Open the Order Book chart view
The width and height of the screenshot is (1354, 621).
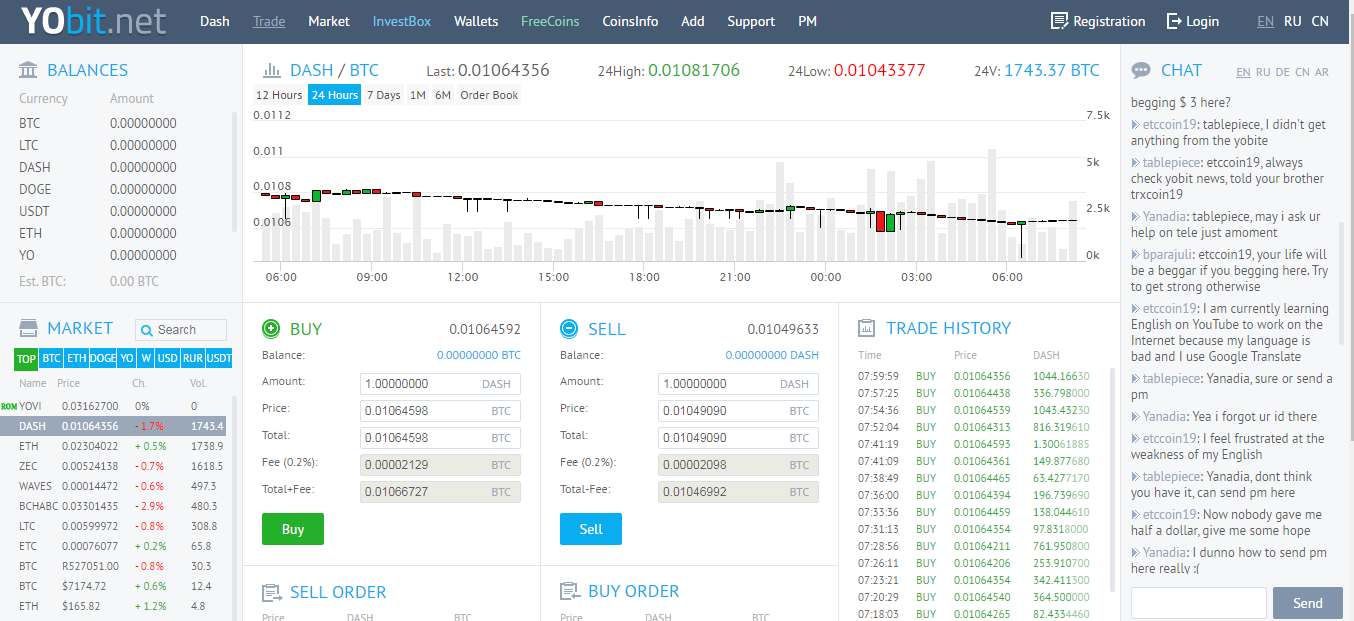tap(489, 95)
